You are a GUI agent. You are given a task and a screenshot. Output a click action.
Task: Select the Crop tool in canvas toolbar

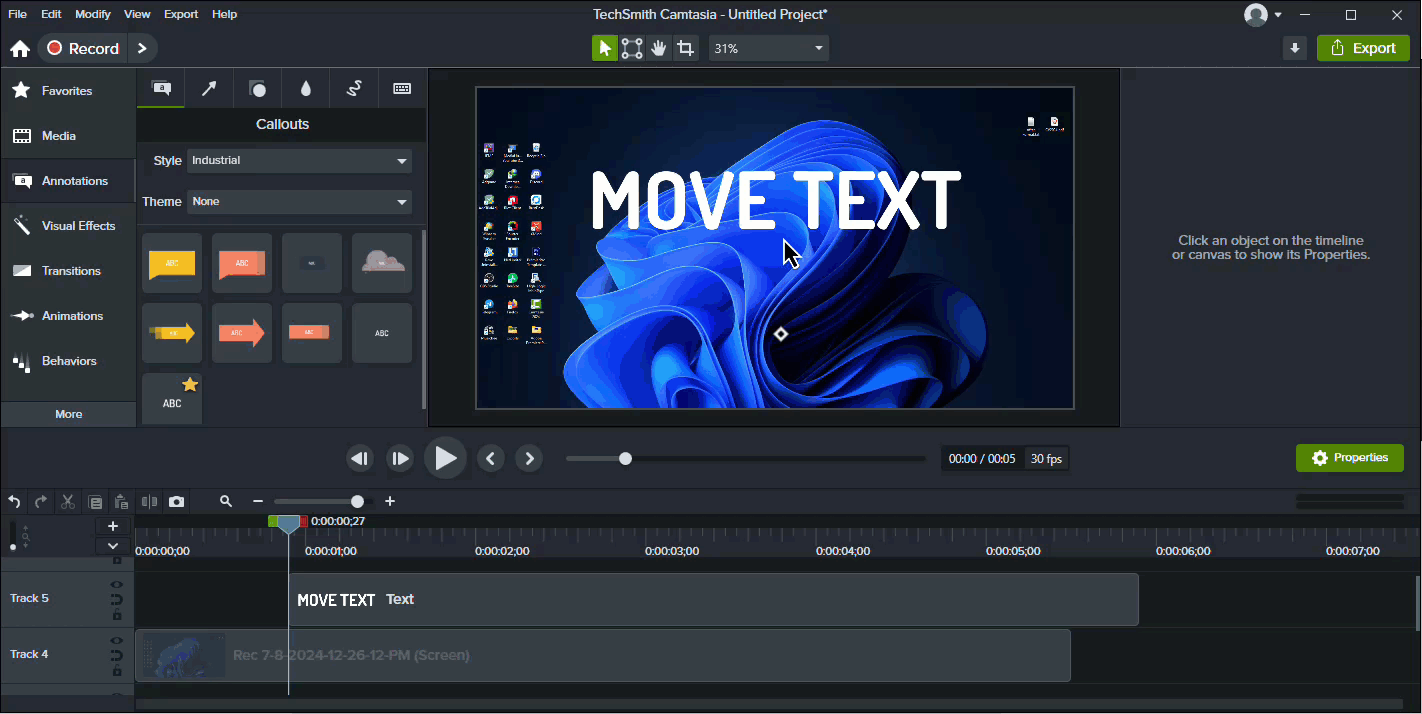point(685,48)
